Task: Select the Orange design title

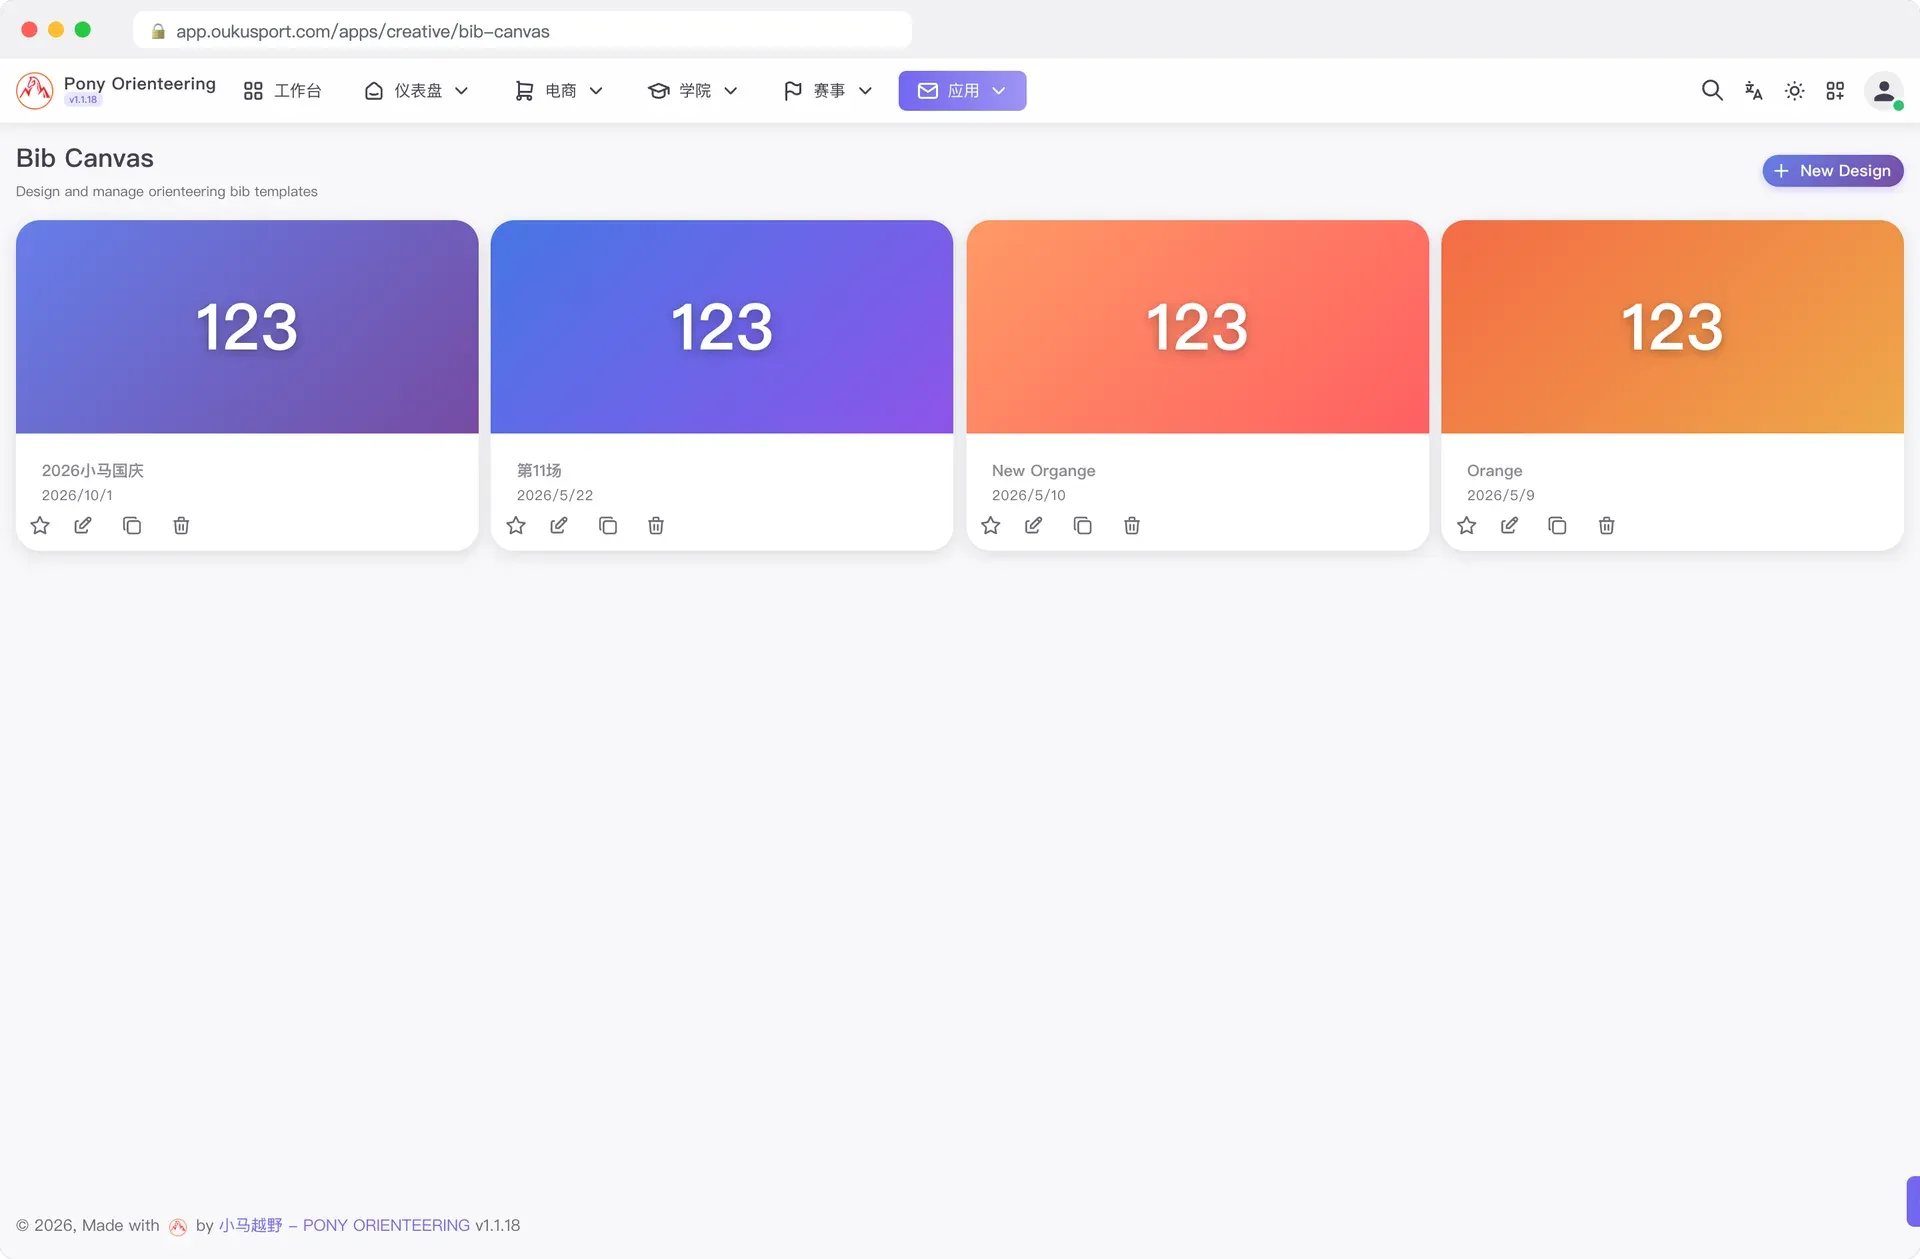Action: [x=1494, y=470]
